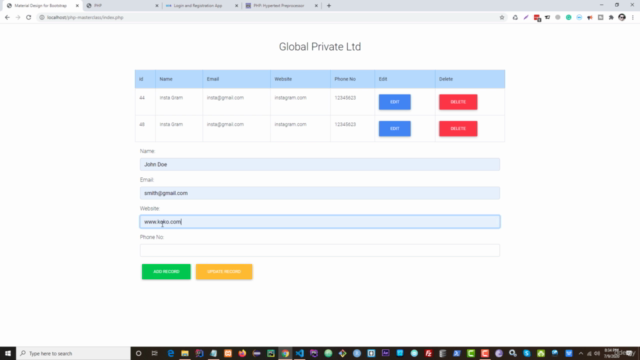
Task: Click the empty Phone No input field
Action: point(320,250)
